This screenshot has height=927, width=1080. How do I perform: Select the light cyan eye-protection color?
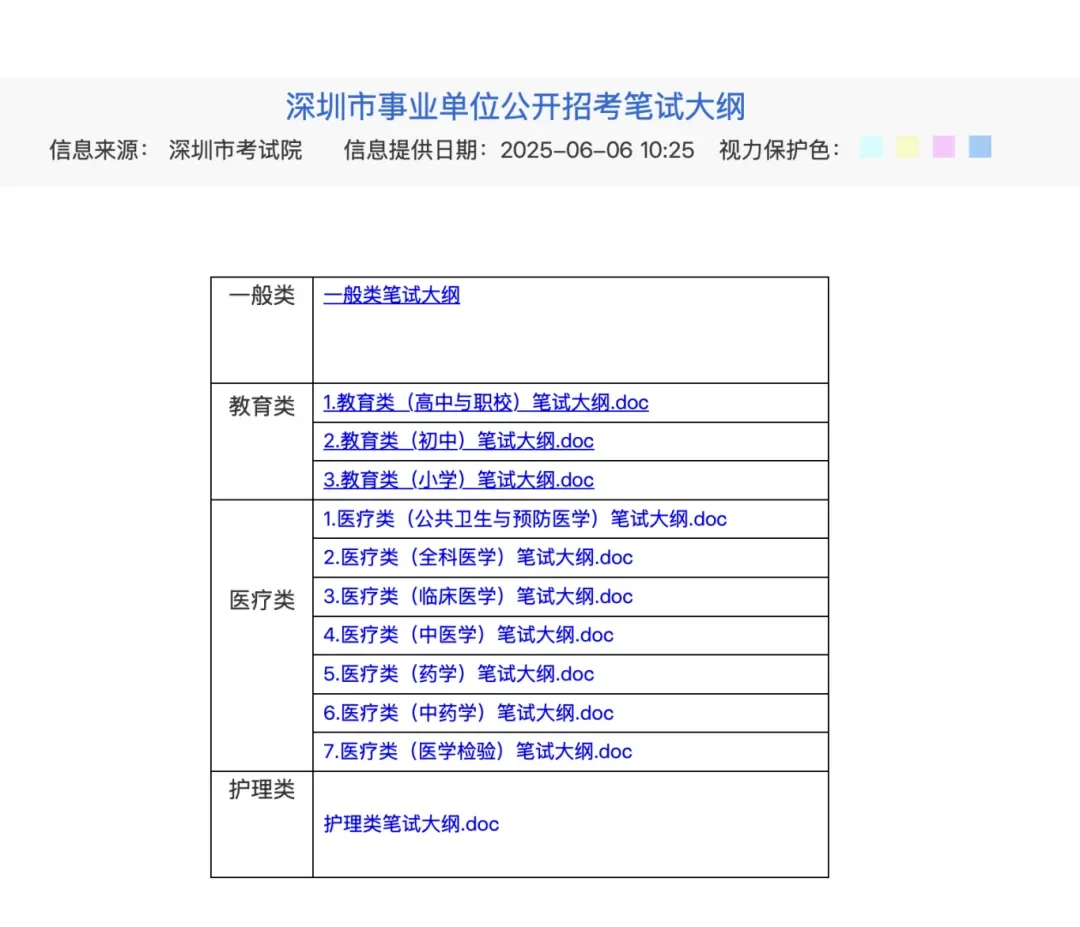(x=871, y=147)
